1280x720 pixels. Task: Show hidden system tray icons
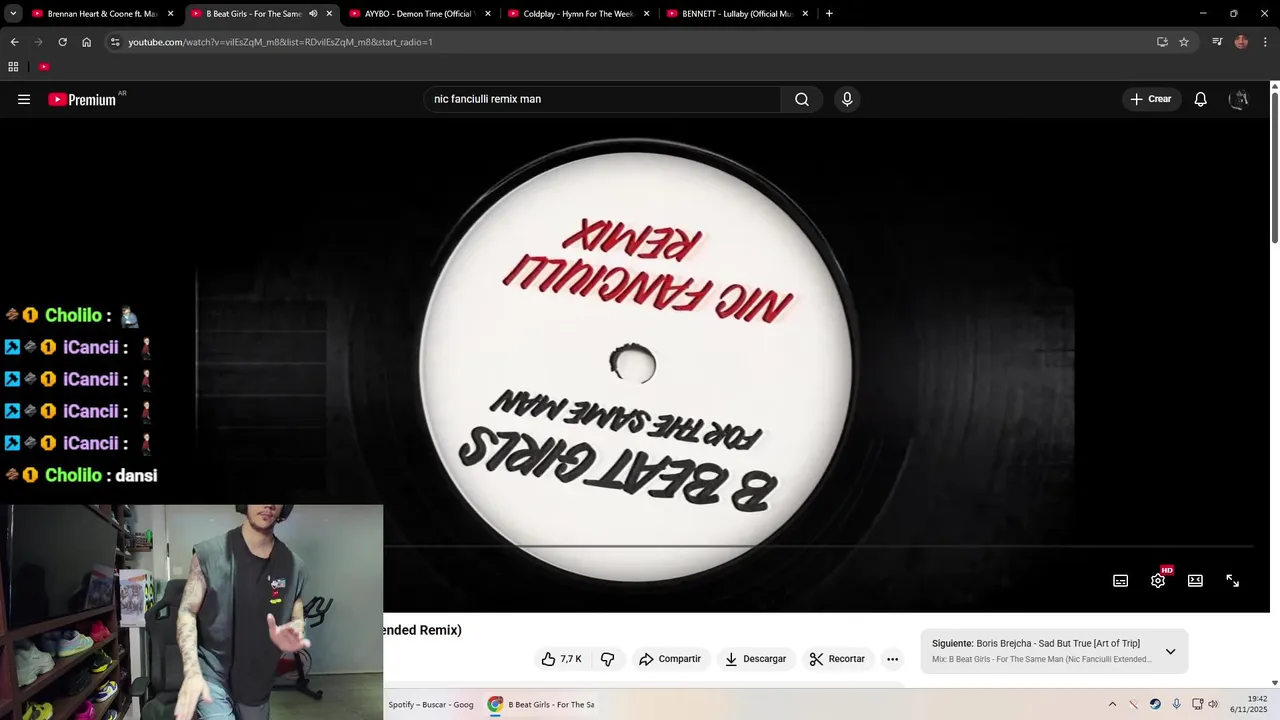tap(1112, 705)
